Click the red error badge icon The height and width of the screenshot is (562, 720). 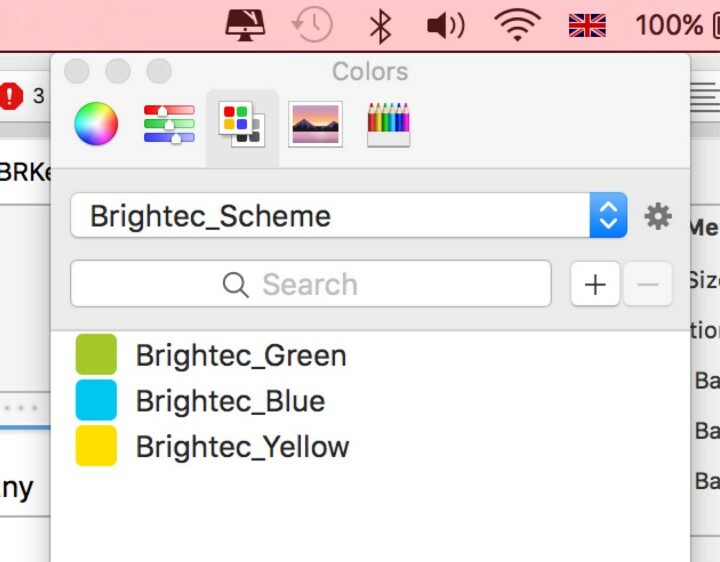pos(11,96)
